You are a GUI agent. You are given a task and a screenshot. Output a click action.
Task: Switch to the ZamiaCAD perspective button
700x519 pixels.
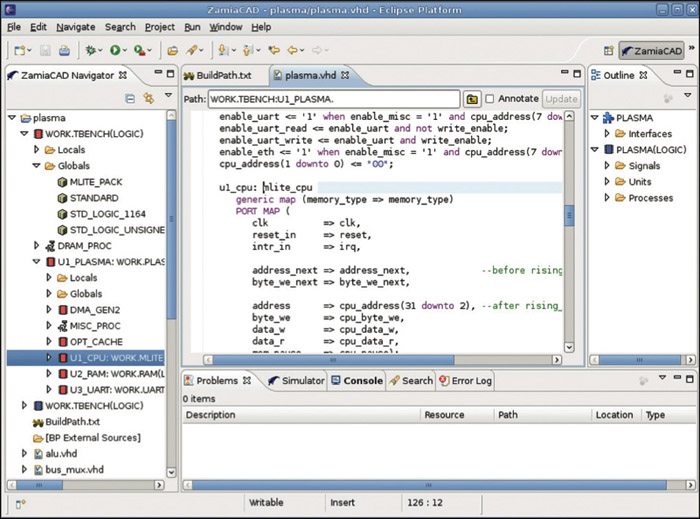click(651, 50)
